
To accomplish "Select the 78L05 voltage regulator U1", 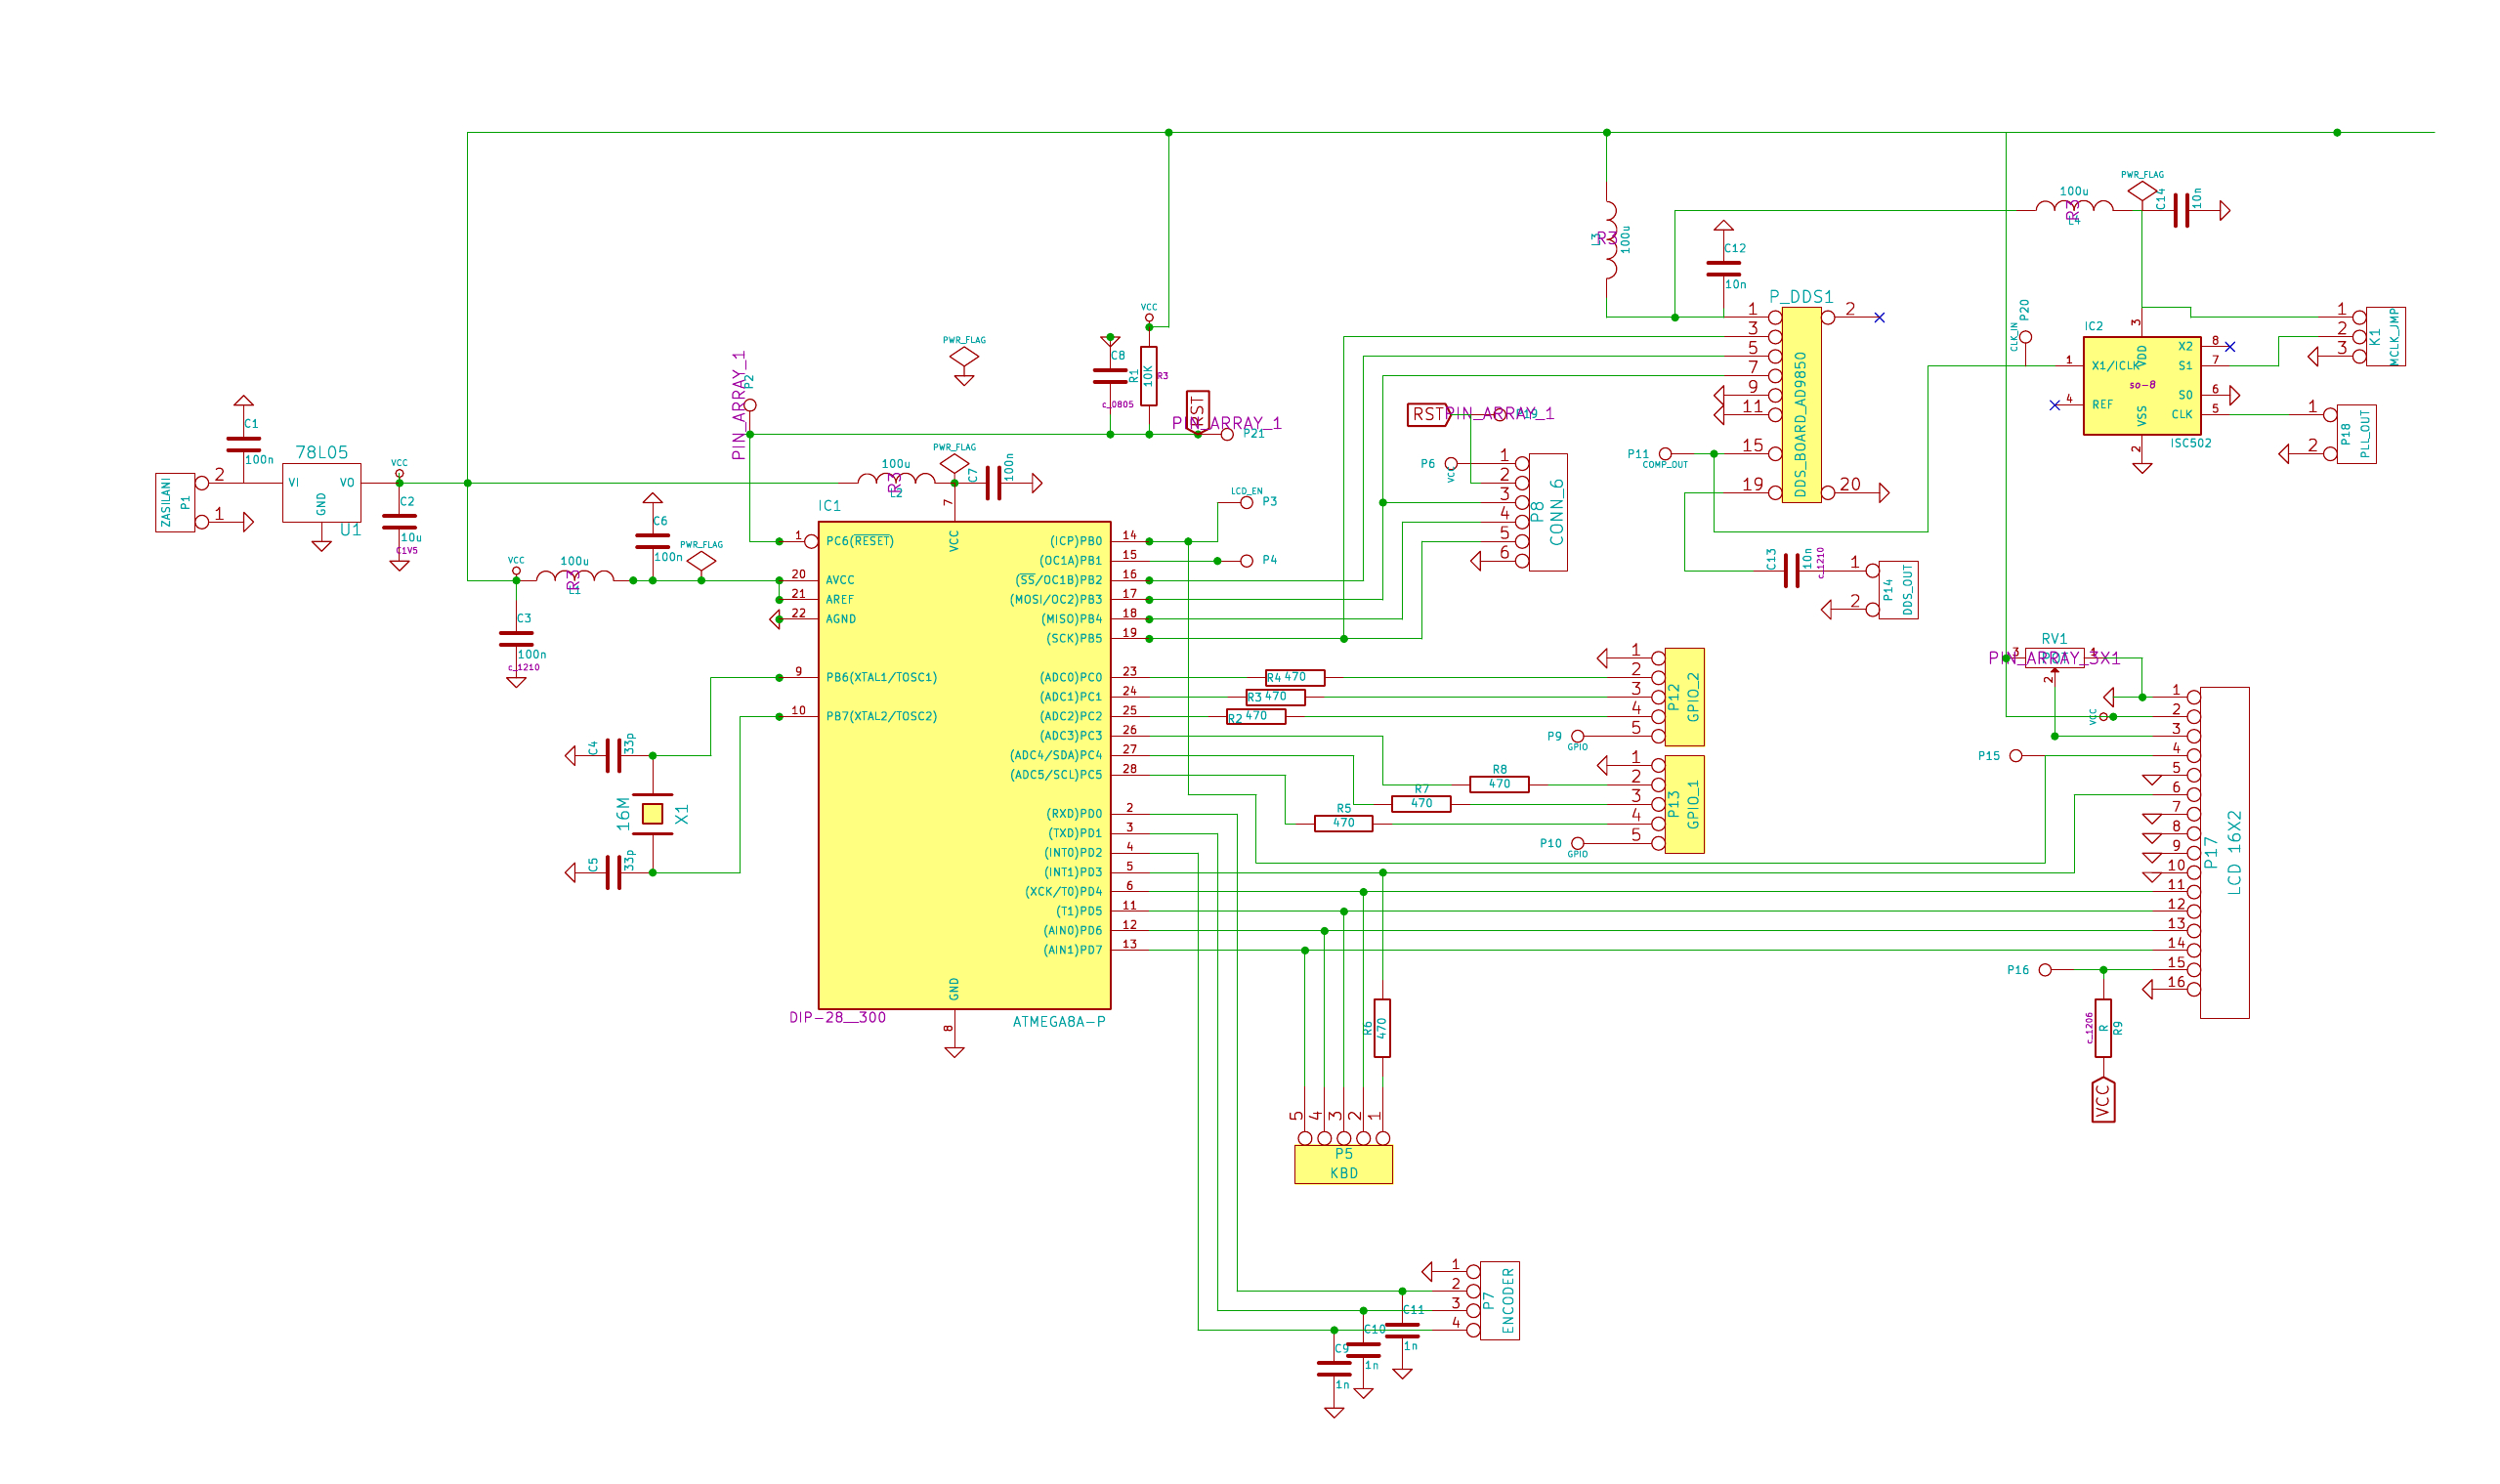I will tap(321, 492).
